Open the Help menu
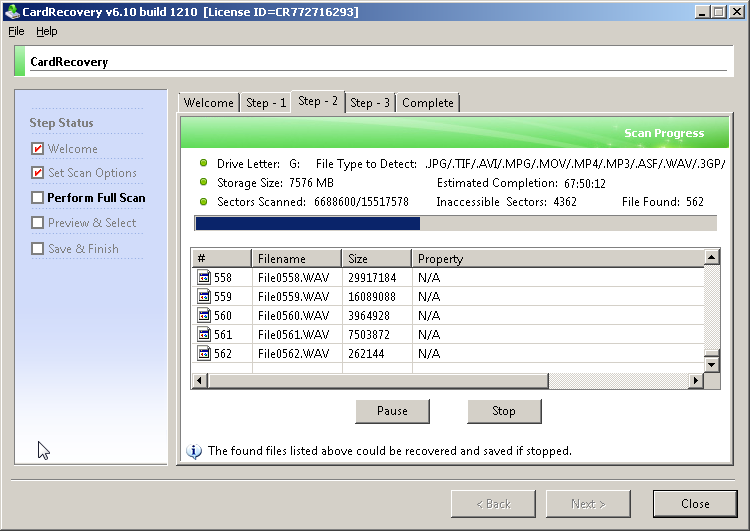 click(46, 31)
